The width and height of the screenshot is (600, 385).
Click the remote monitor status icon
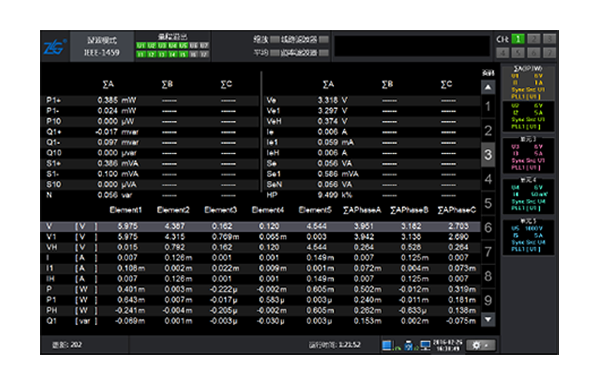point(426,345)
